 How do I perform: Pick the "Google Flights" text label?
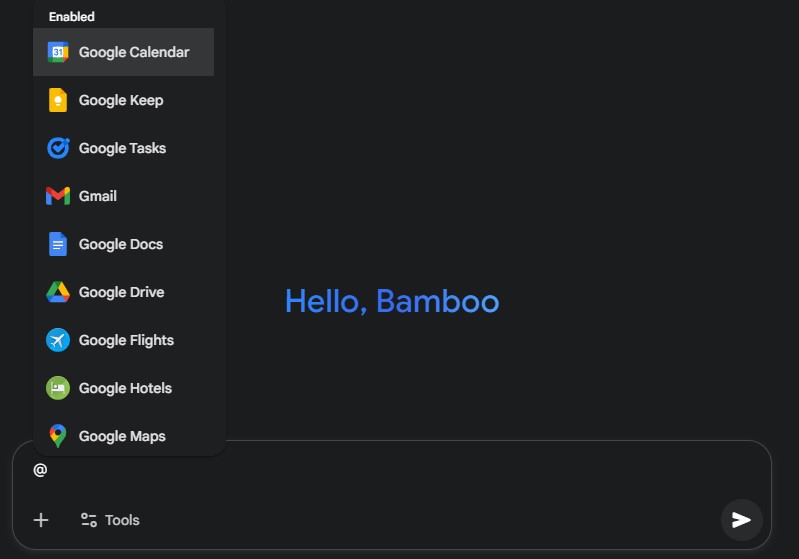[126, 340]
